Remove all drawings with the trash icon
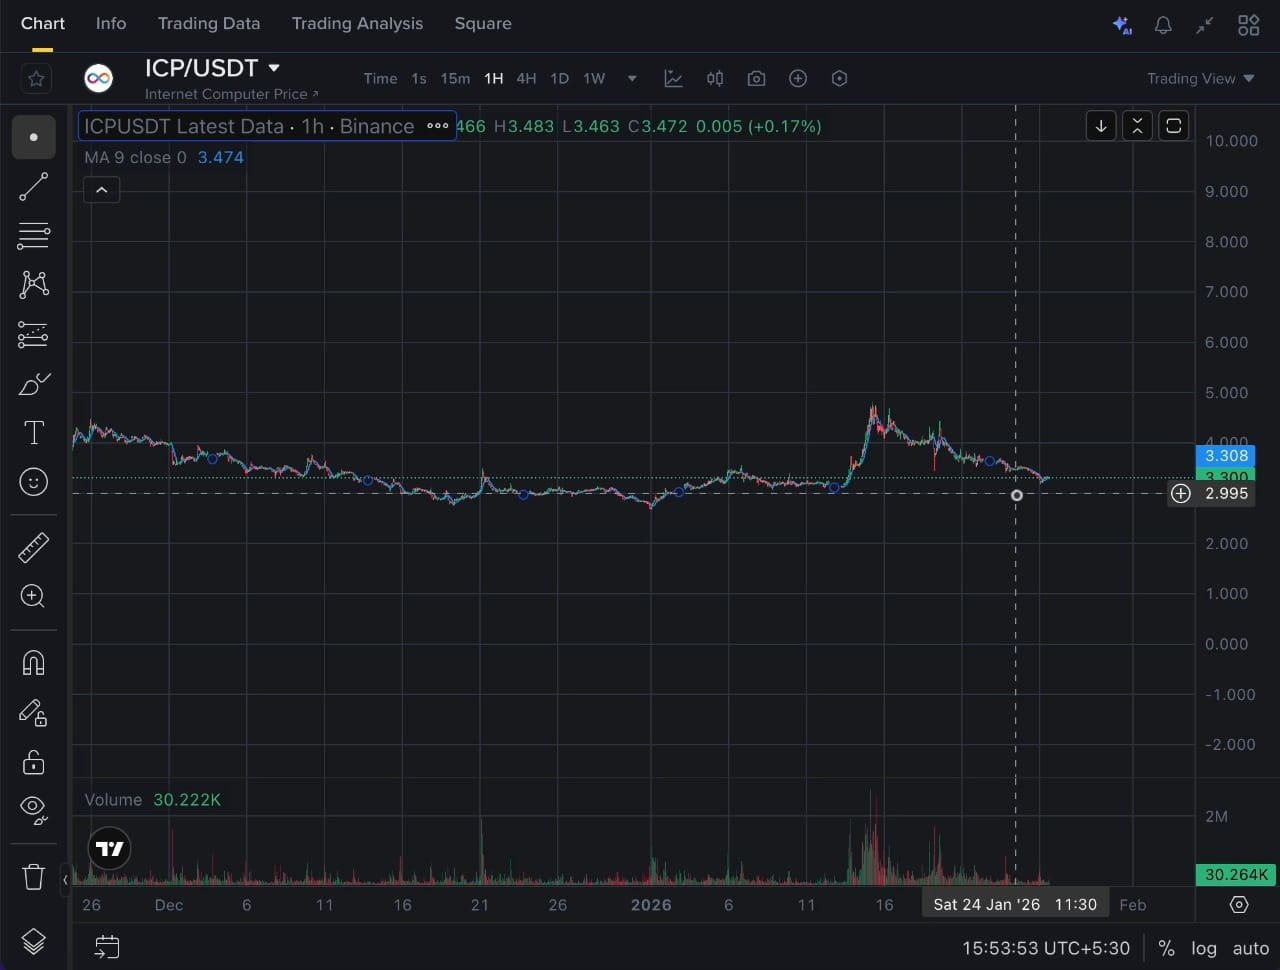1280x970 pixels. coord(33,876)
